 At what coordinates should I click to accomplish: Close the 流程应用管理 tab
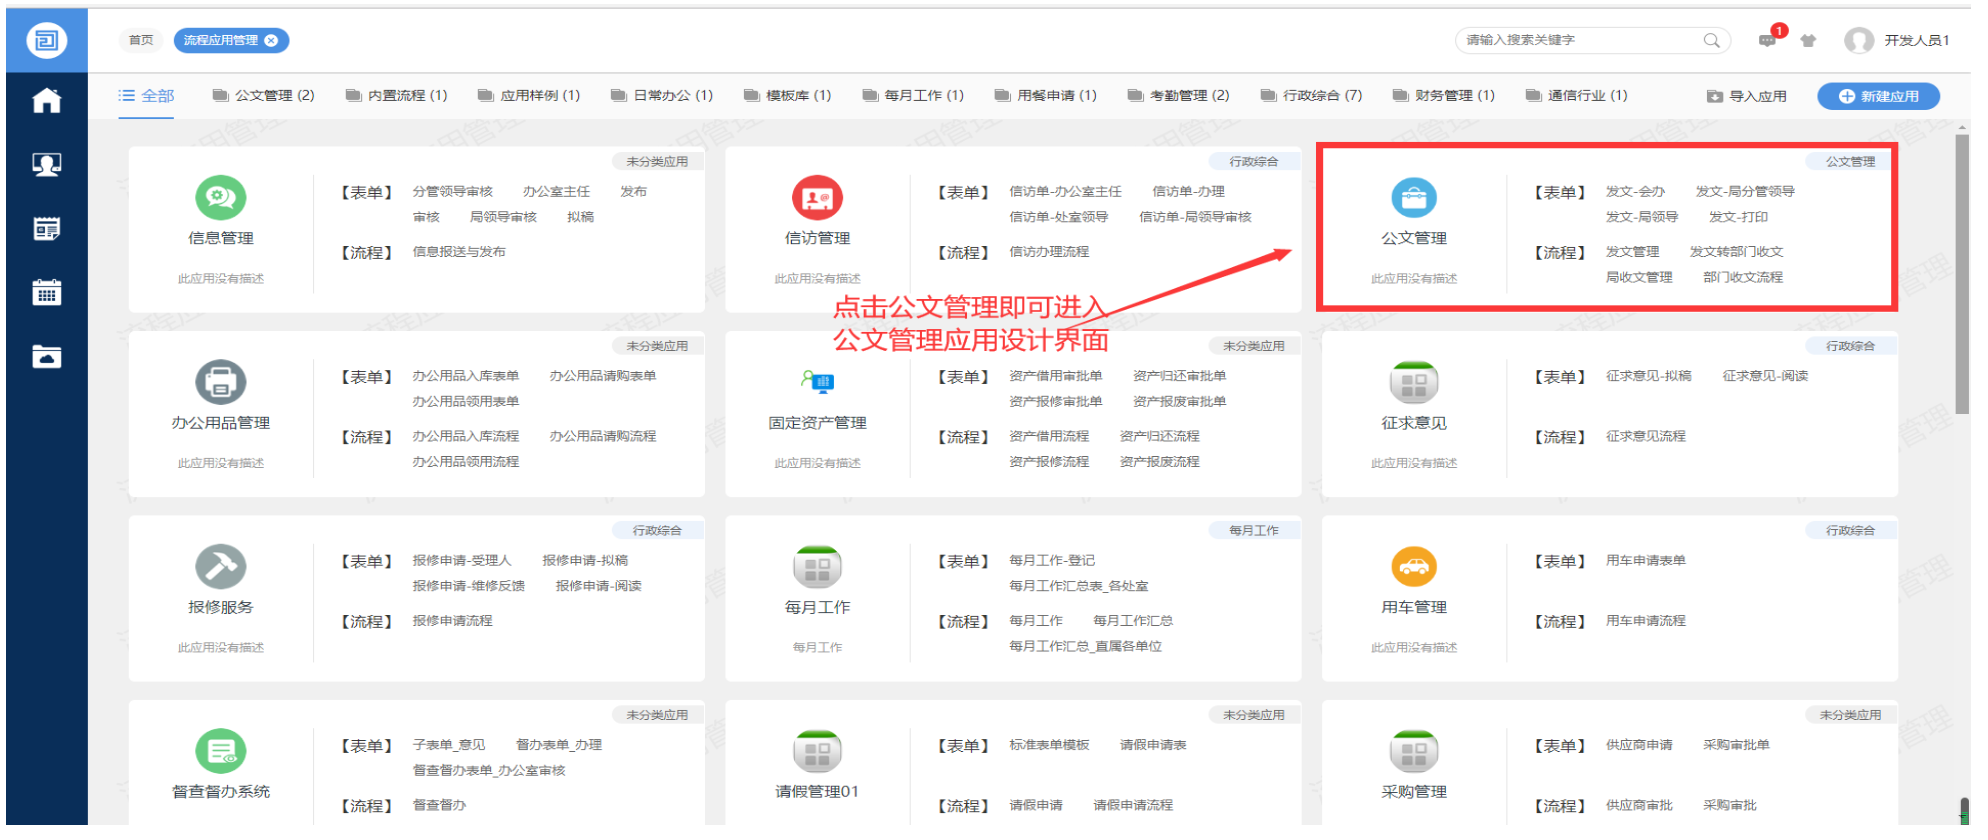(x=271, y=40)
